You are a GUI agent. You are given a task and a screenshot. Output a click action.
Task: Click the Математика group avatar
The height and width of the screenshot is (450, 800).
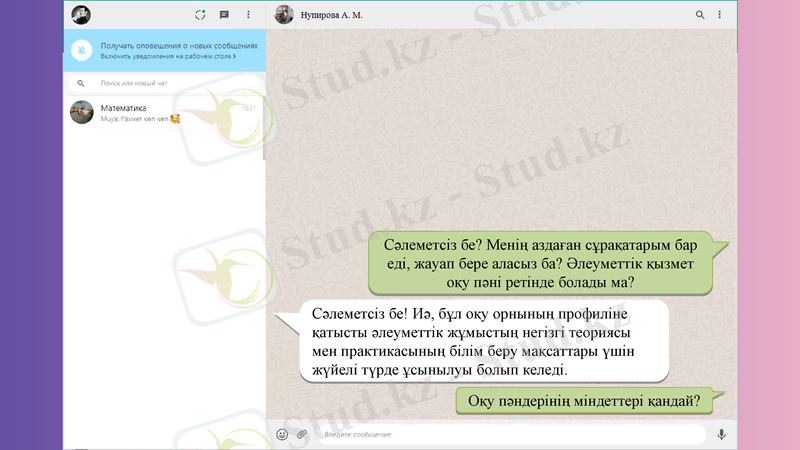coord(82,112)
